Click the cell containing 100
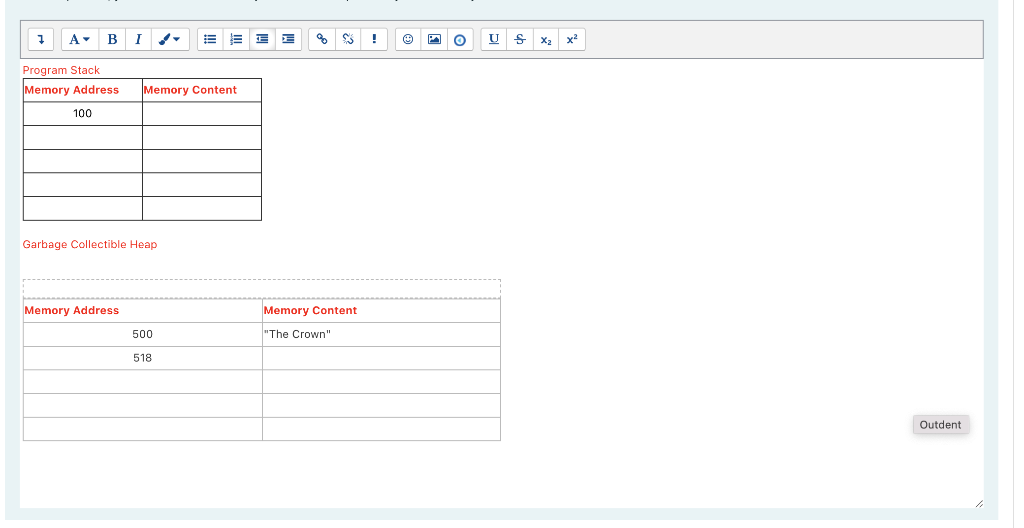 pyautogui.click(x=83, y=114)
